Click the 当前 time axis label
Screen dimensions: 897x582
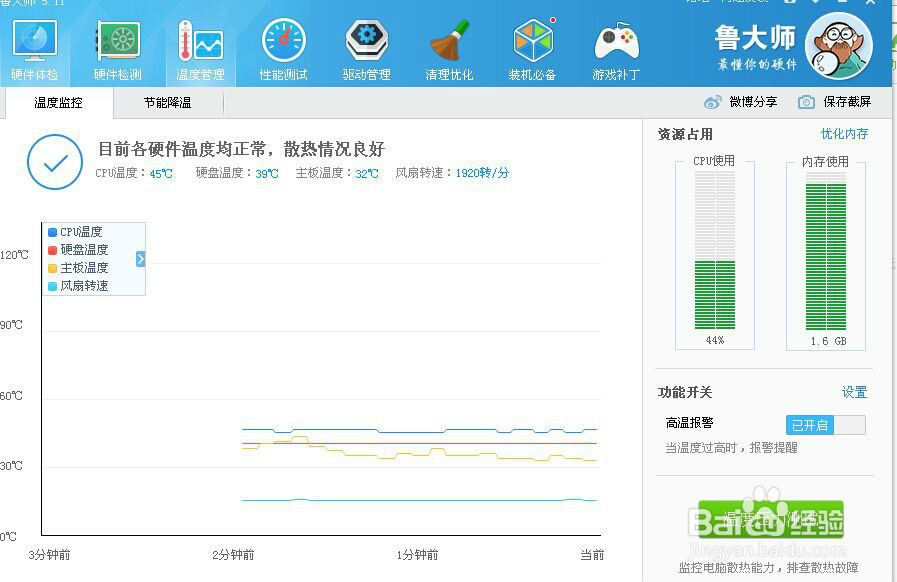592,555
